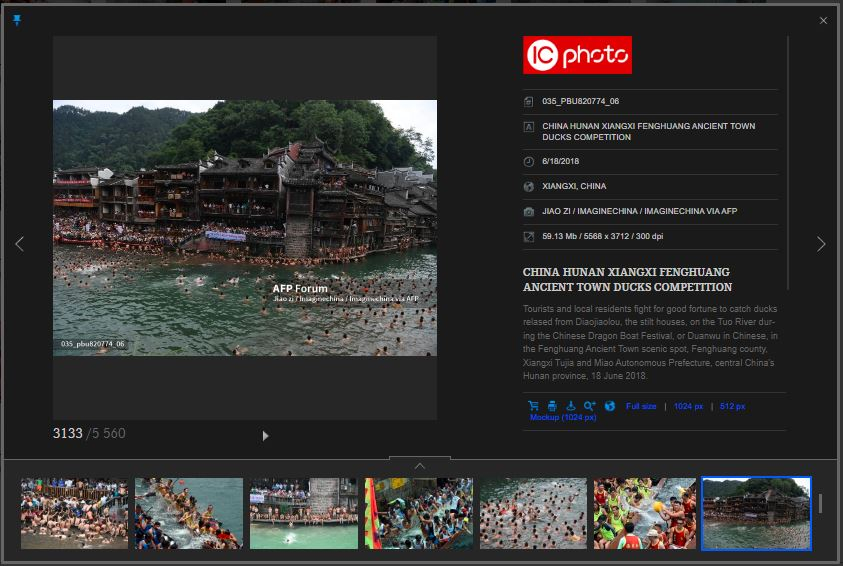Click the pin icon in top-left corner
The width and height of the screenshot is (843, 566).
[x=16, y=20]
